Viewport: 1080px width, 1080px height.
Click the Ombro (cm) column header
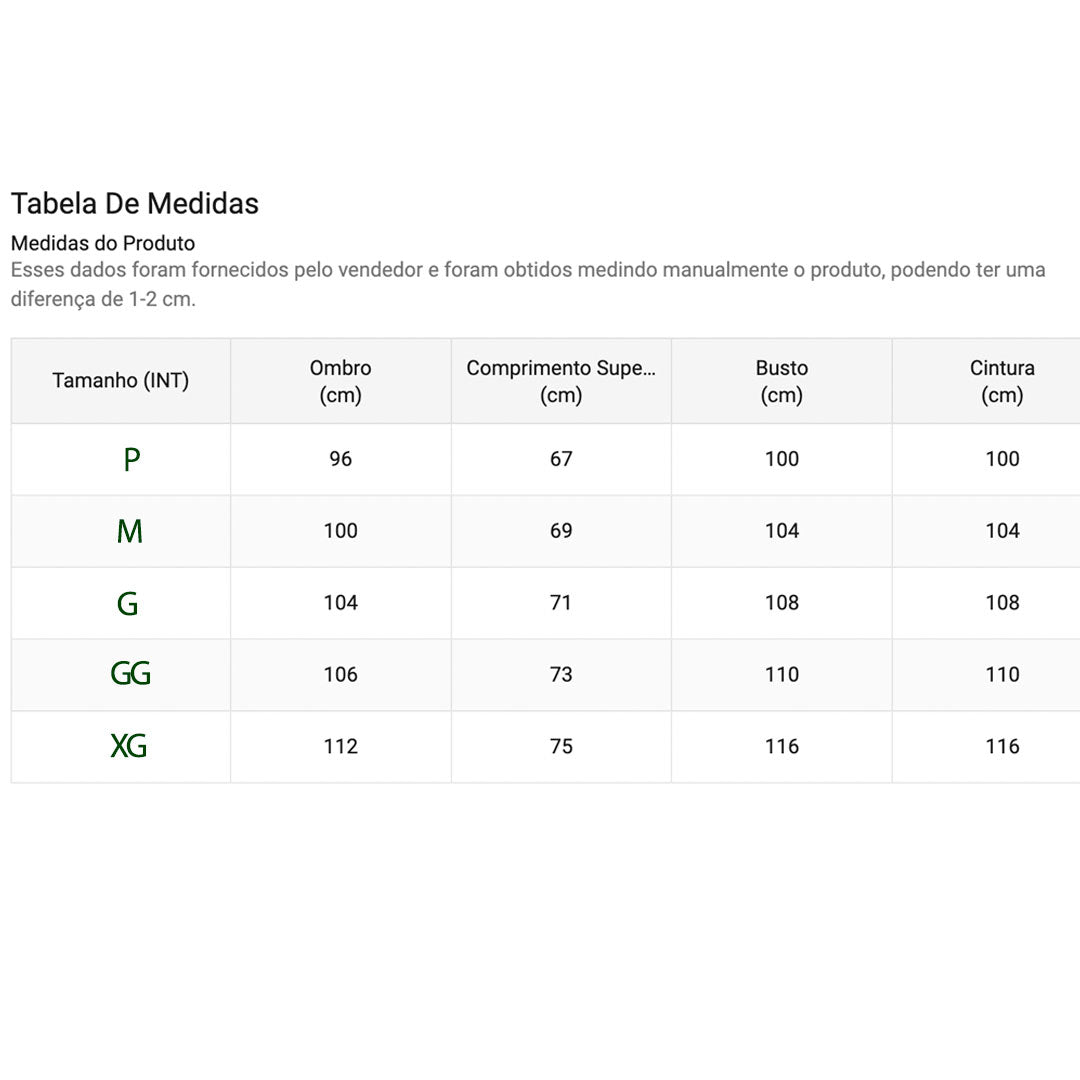pos(340,381)
